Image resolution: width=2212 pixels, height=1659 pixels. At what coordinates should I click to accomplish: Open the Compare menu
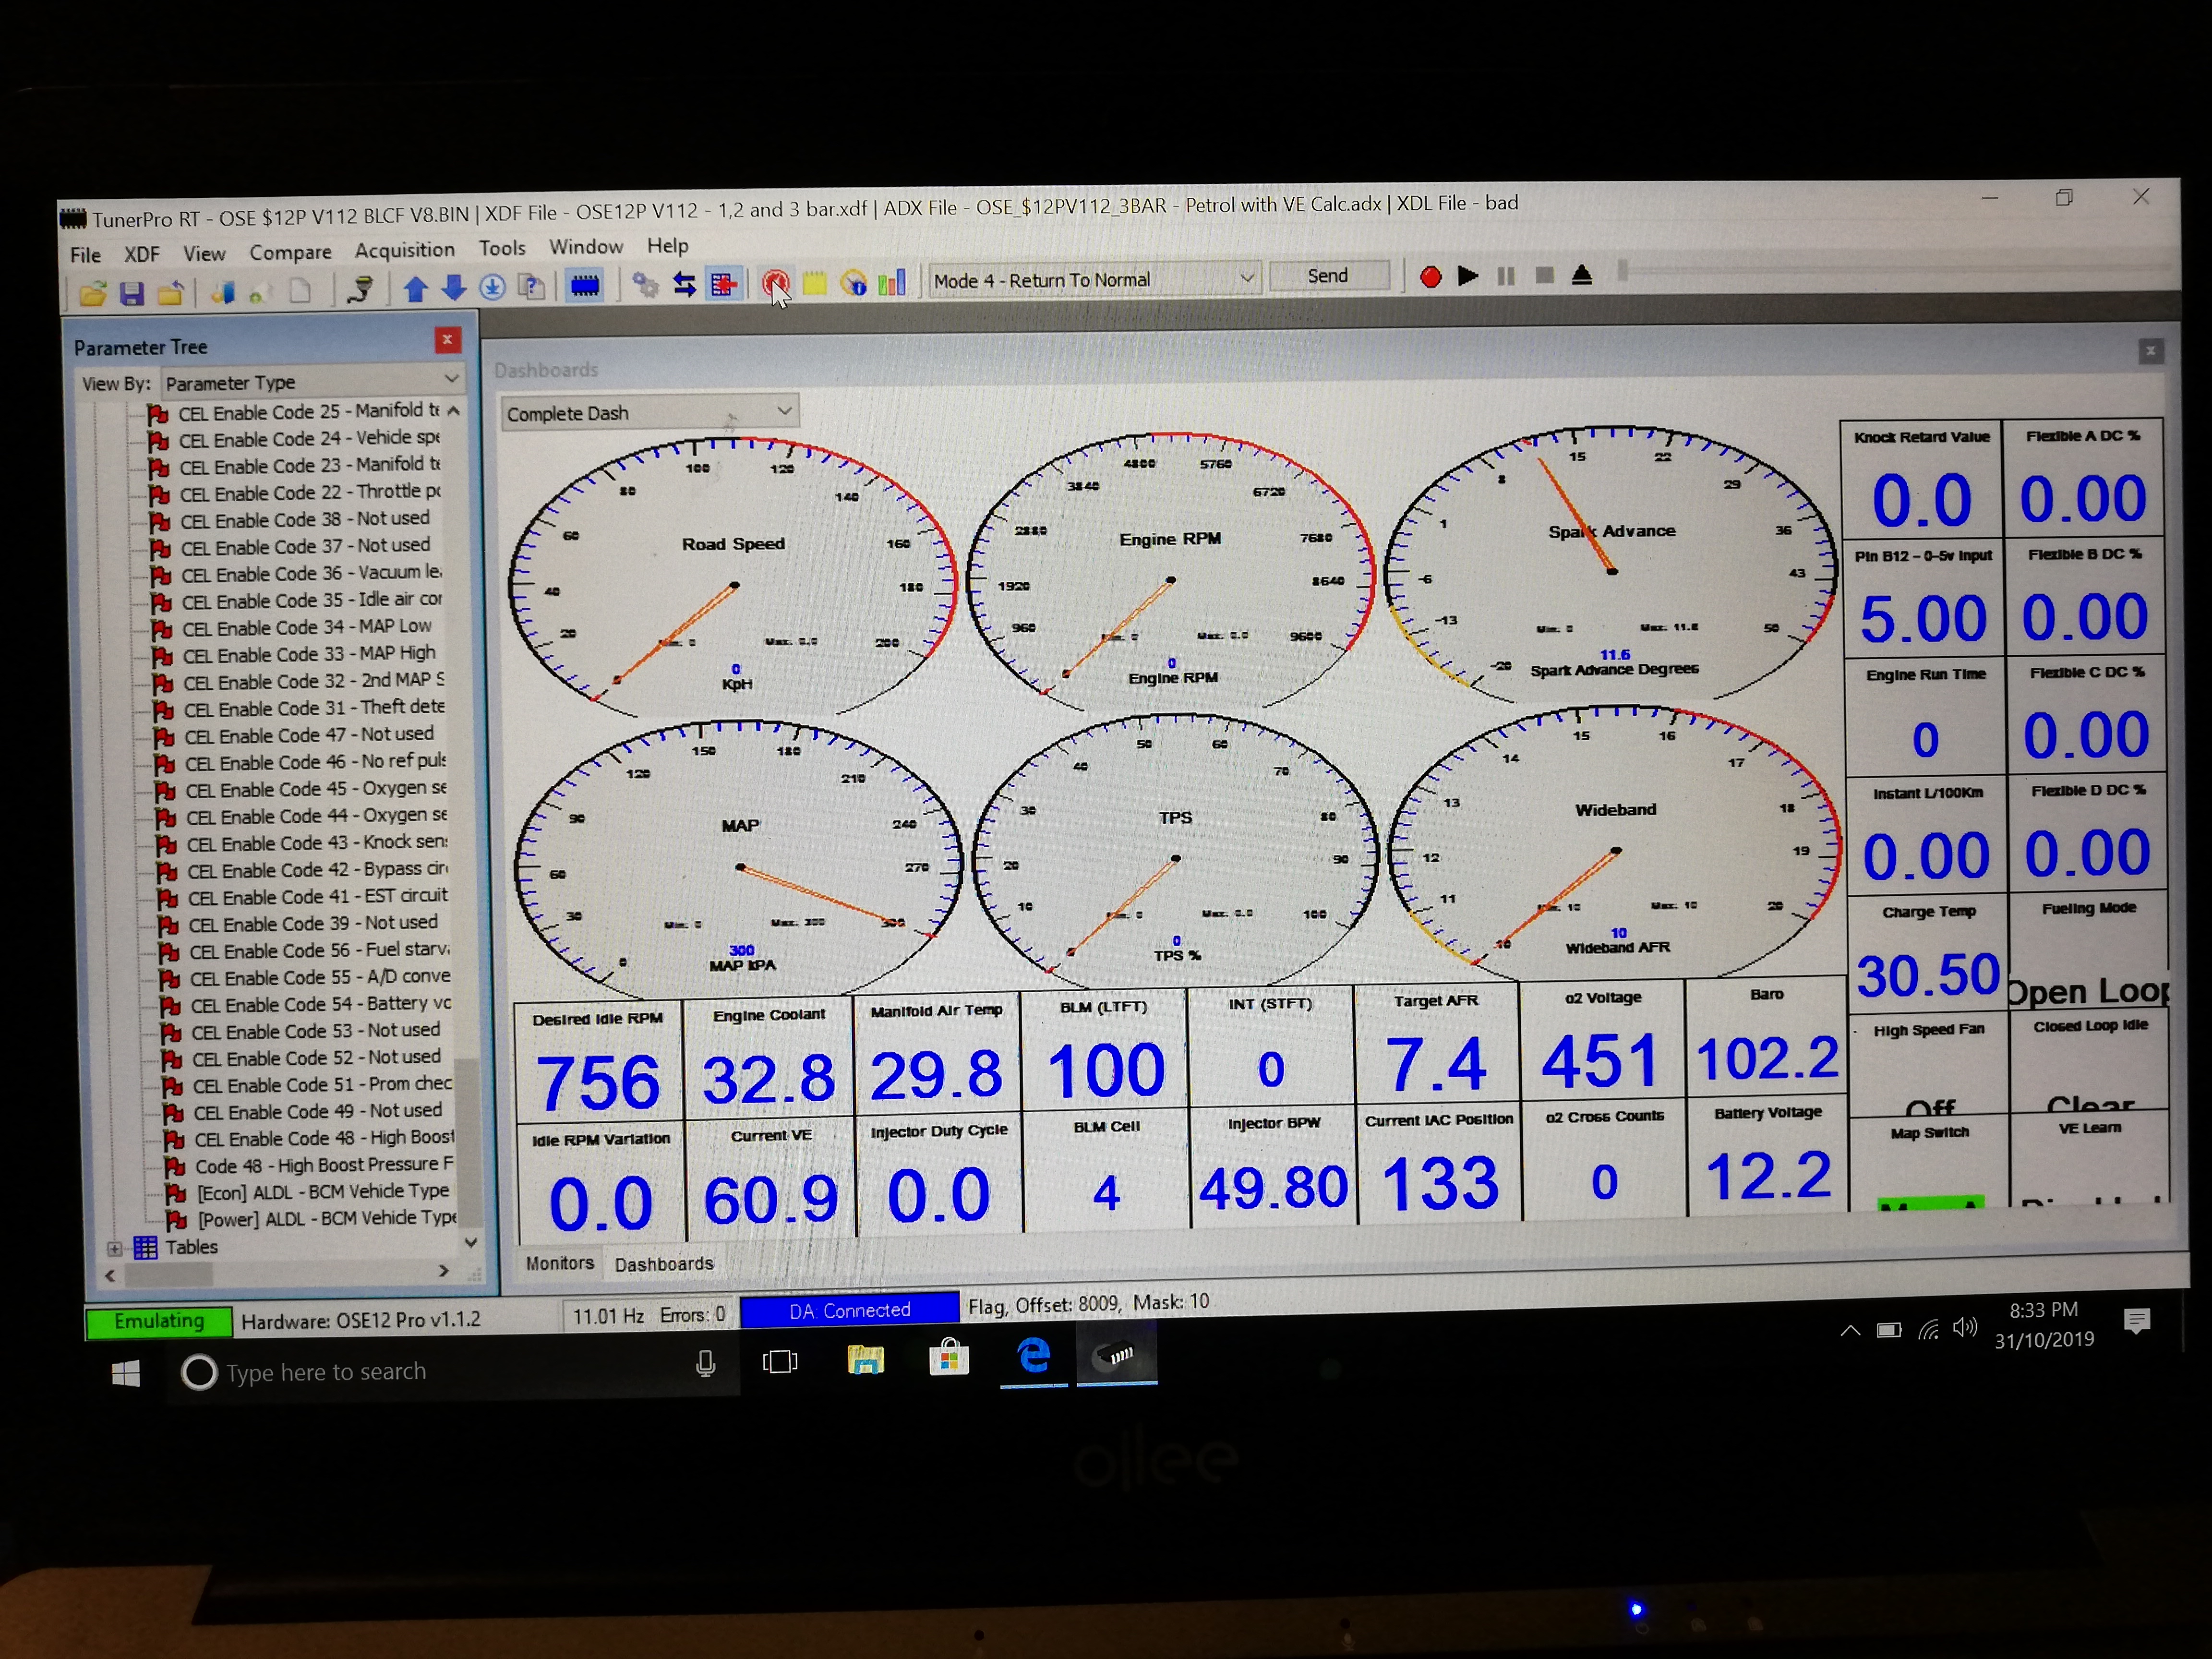click(x=290, y=252)
